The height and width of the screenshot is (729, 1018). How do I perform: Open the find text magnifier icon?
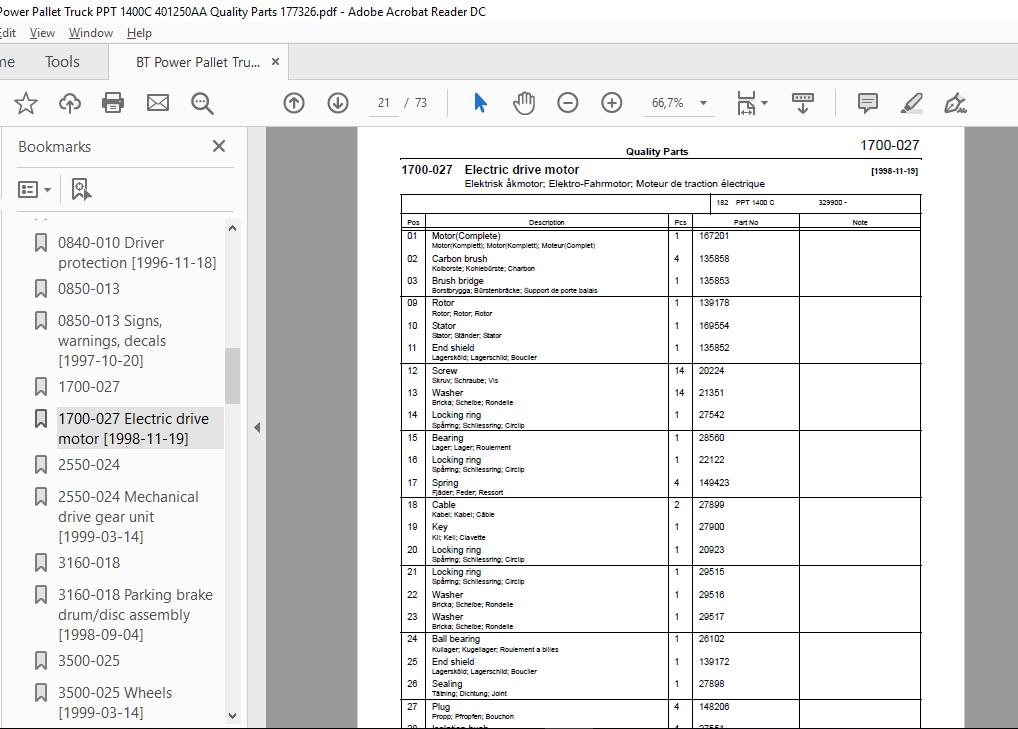(x=202, y=103)
